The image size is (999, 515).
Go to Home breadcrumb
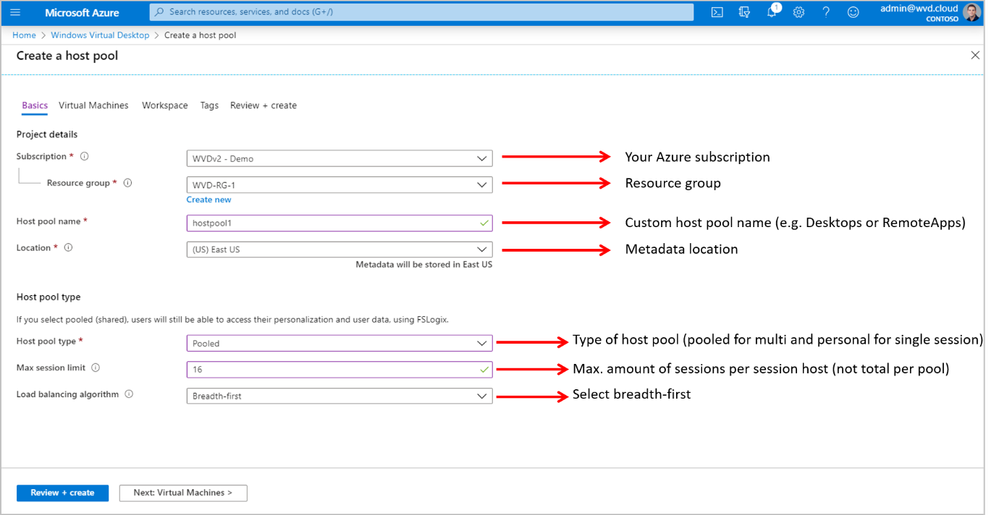click(x=24, y=35)
